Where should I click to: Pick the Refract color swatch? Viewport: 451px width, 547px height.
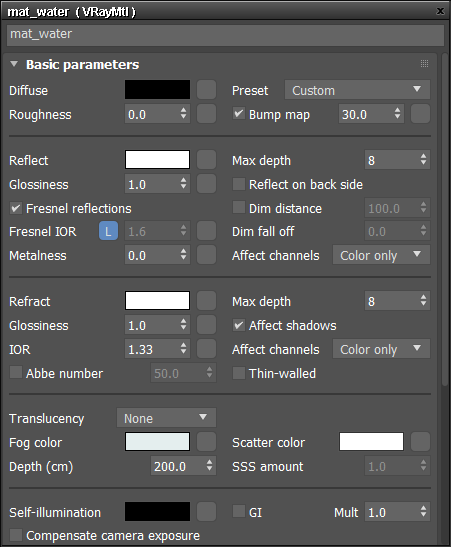coord(157,301)
